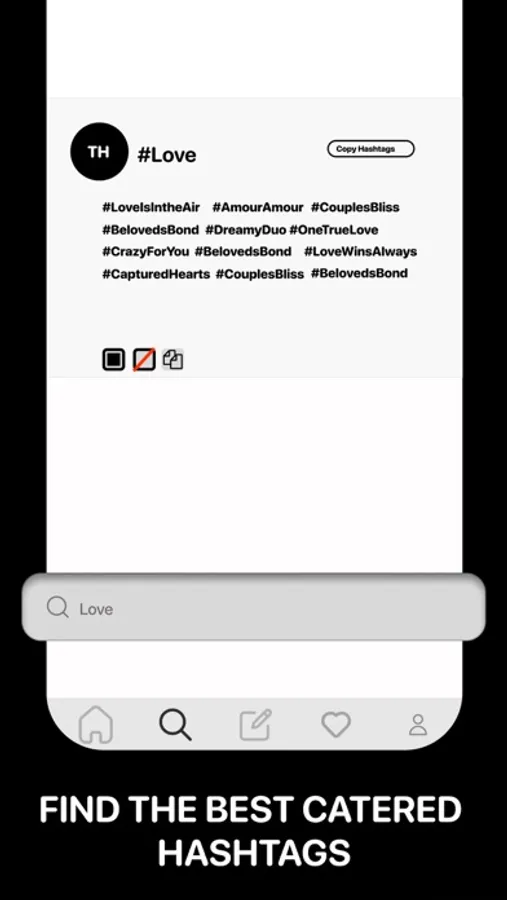Click the Copy Hashtags button
Screen dimensions: 507x900
click(371, 149)
